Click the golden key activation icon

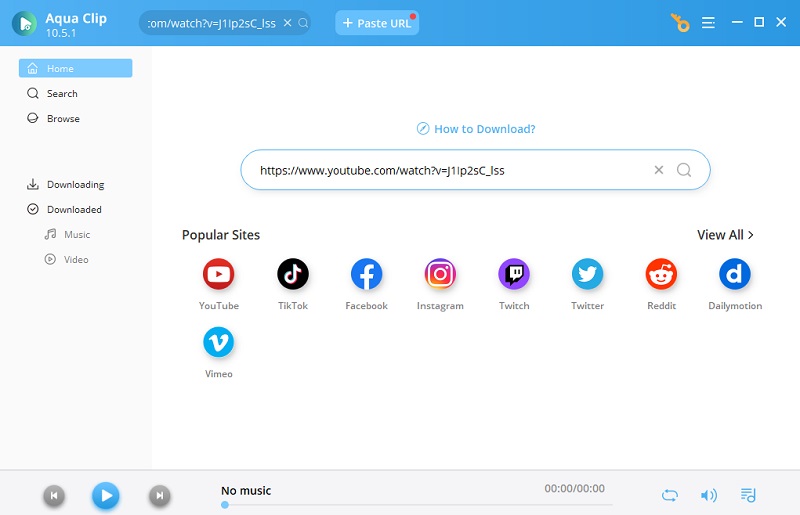coord(680,22)
